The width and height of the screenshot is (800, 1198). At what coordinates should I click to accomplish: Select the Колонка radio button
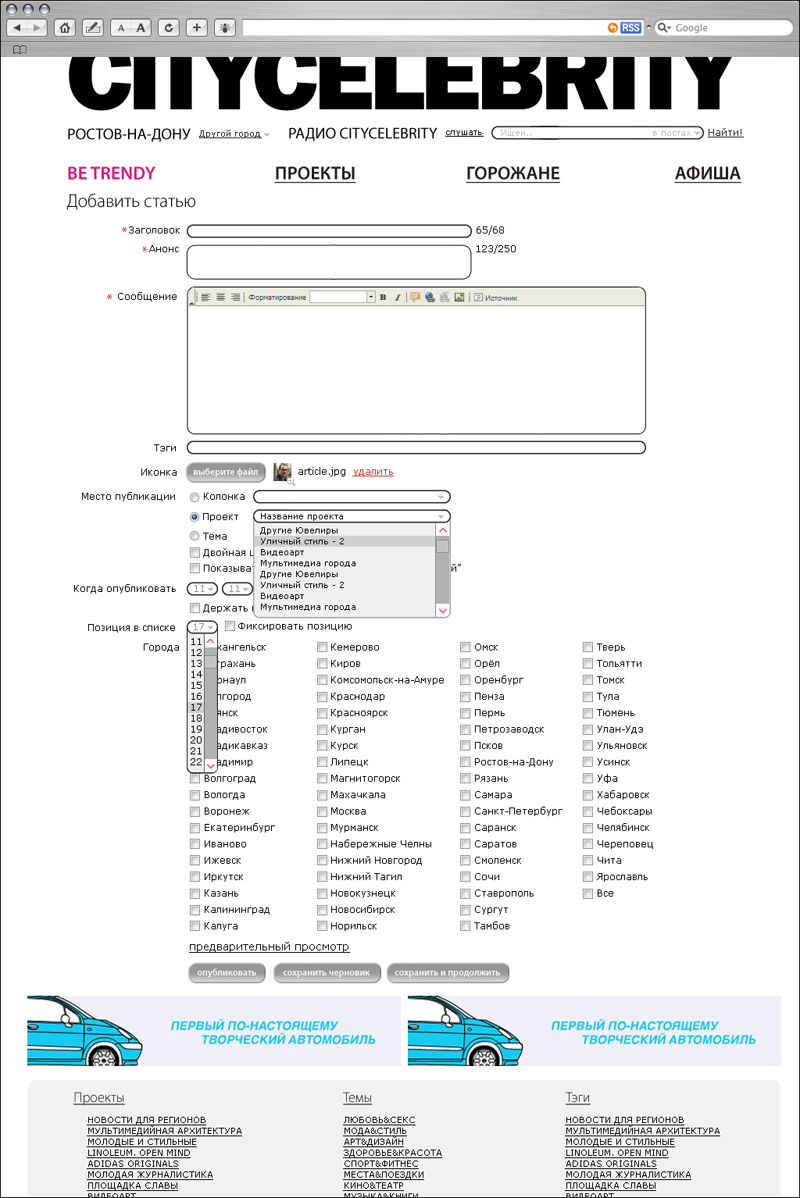(x=194, y=497)
